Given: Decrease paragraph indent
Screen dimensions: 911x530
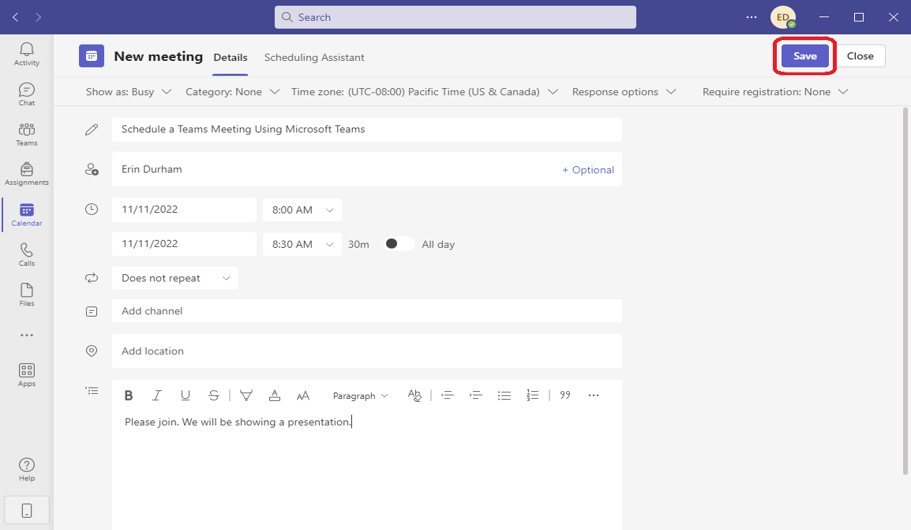Looking at the screenshot, I should pyautogui.click(x=447, y=396).
